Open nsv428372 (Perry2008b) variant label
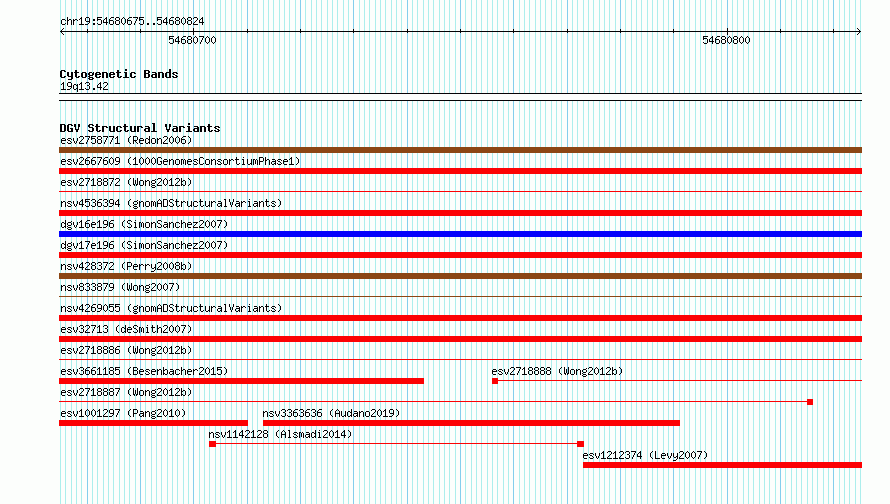This screenshot has width=890, height=504. click(x=126, y=266)
